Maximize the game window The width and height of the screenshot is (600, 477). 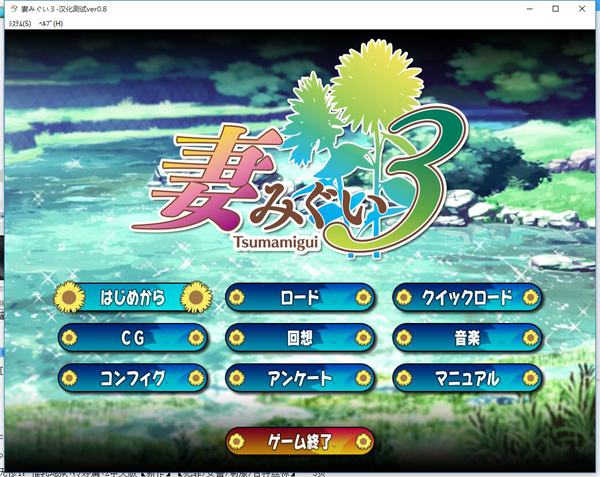pos(555,8)
